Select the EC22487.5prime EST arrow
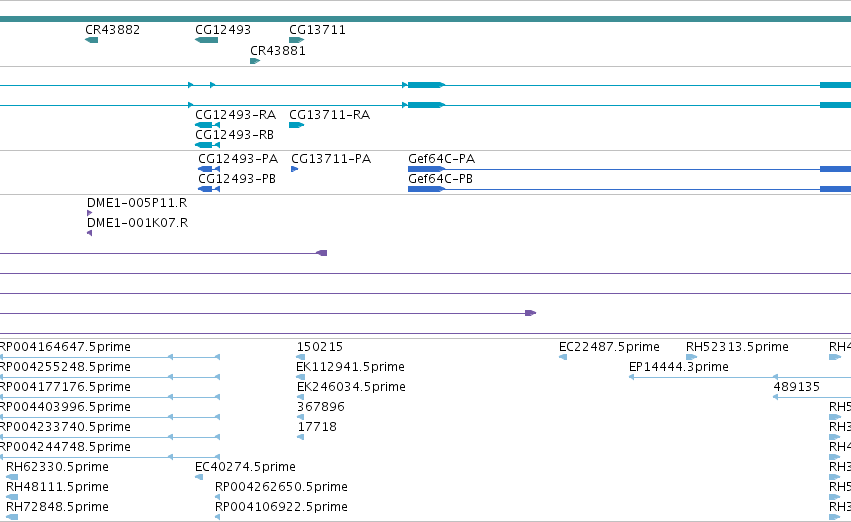The width and height of the screenshot is (851, 522). 563,357
